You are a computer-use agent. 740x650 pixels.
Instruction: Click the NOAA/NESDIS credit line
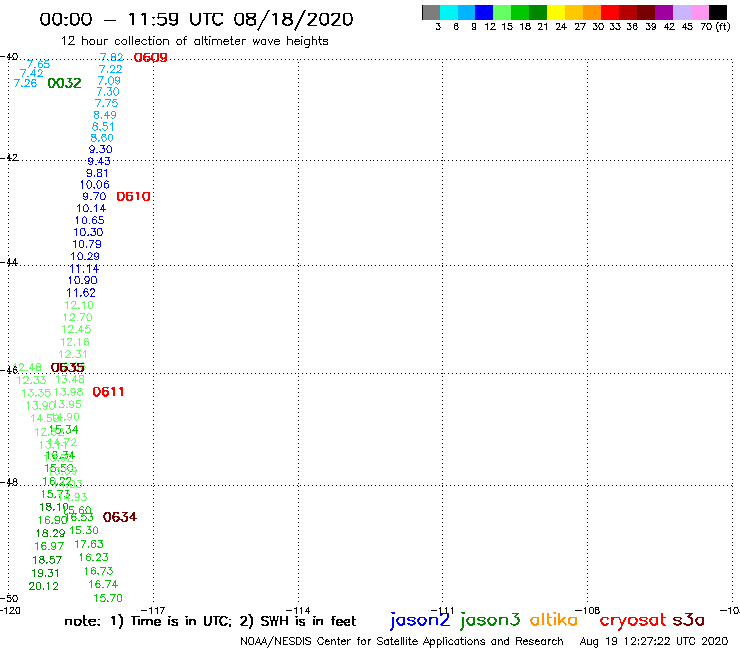tap(402, 641)
